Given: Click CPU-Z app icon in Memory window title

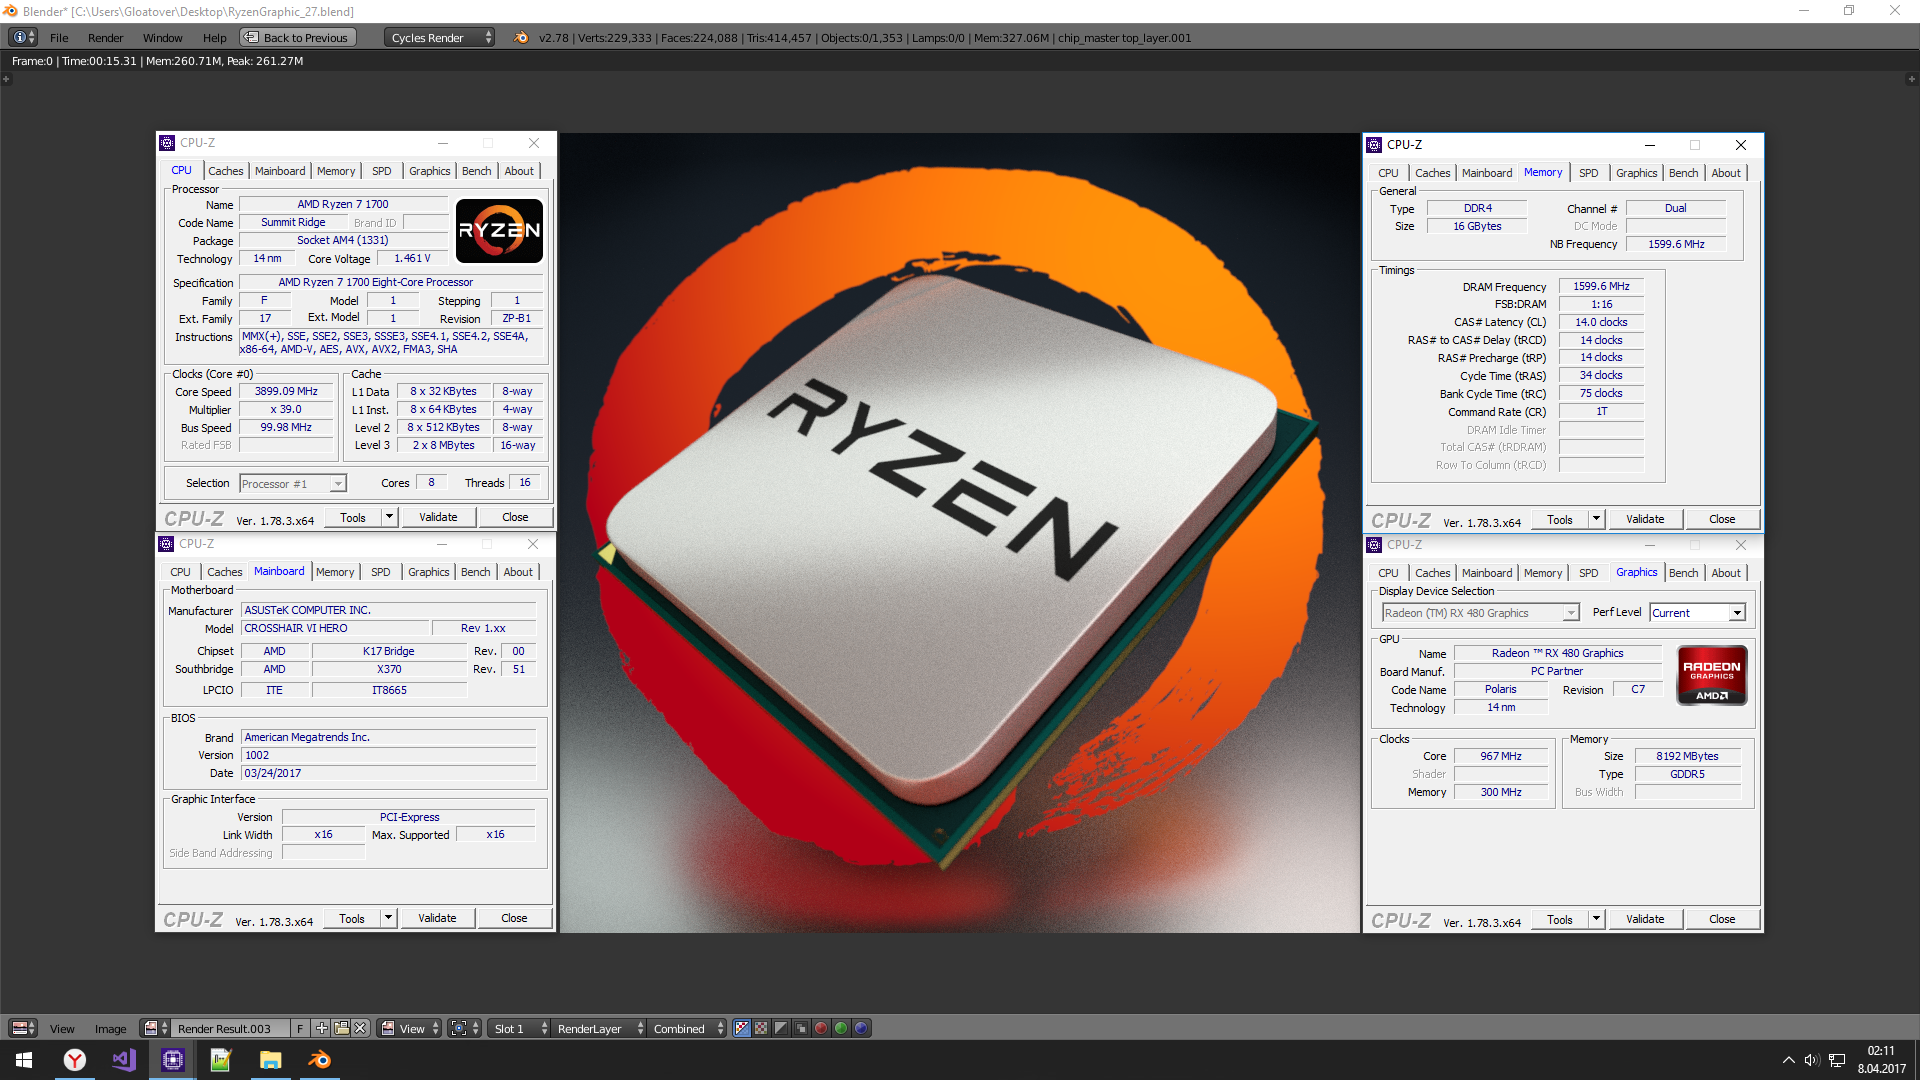Looking at the screenshot, I should click(x=1374, y=145).
